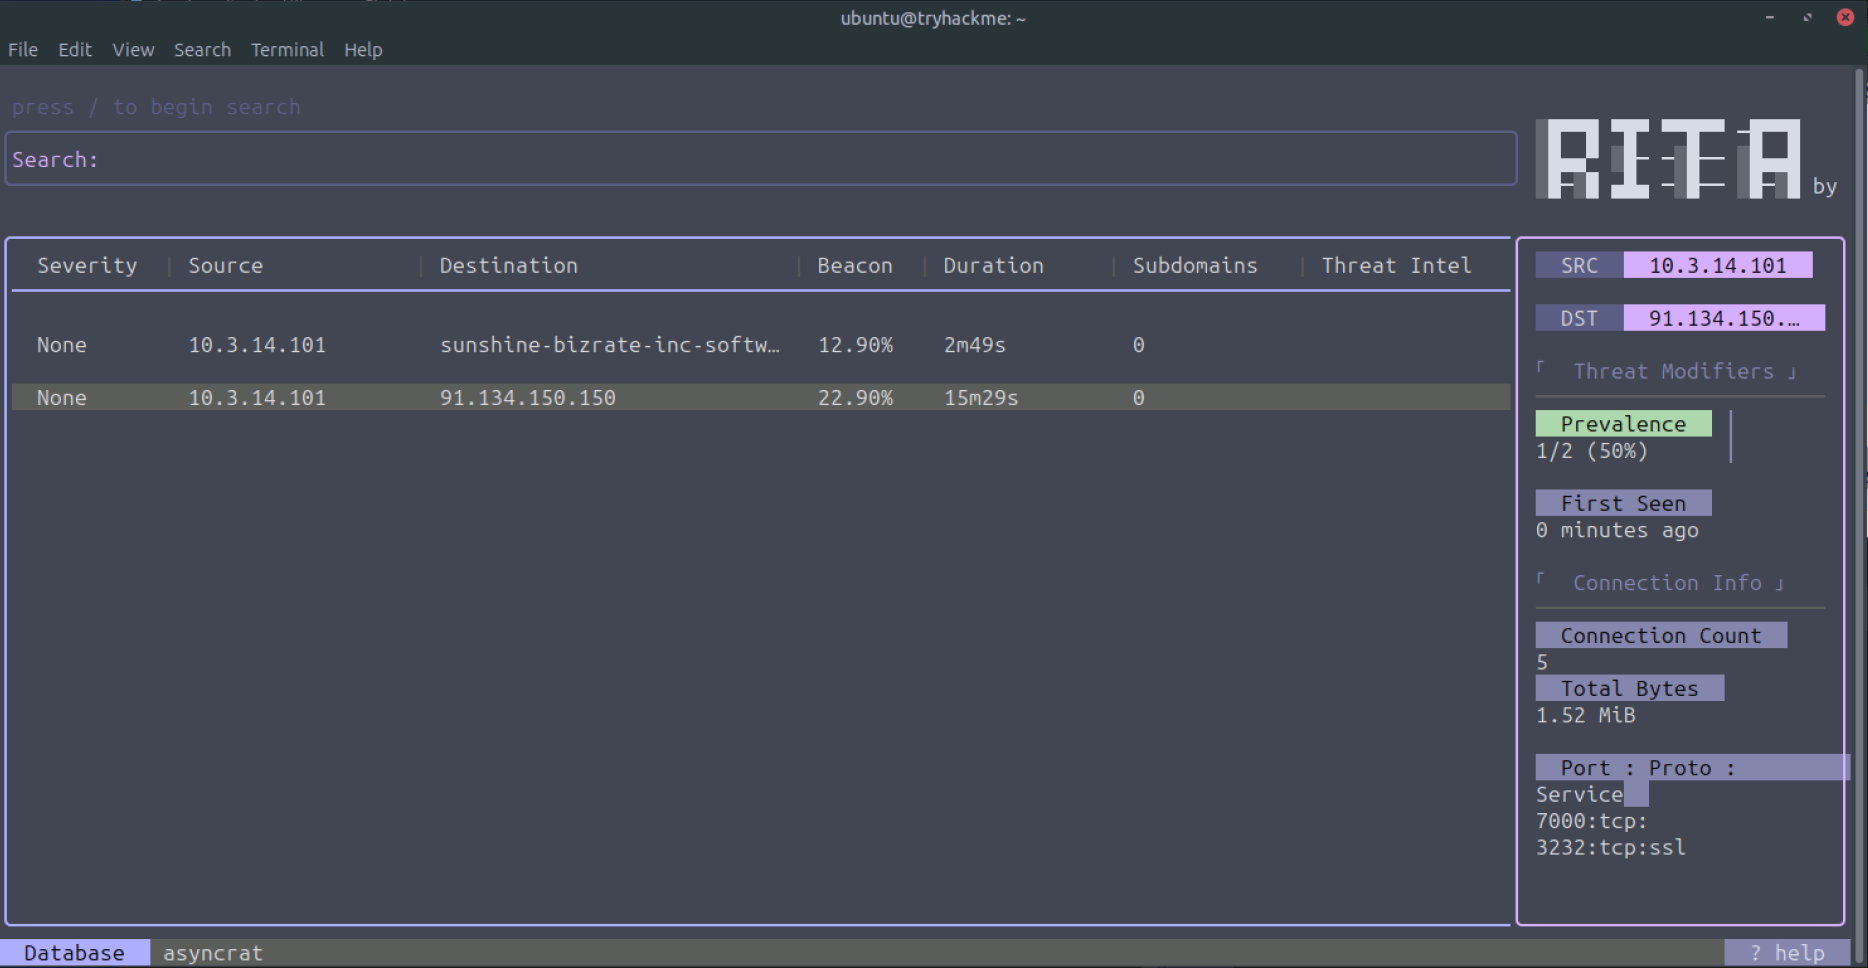
Task: Click the Subdomains column header
Action: point(1195,266)
